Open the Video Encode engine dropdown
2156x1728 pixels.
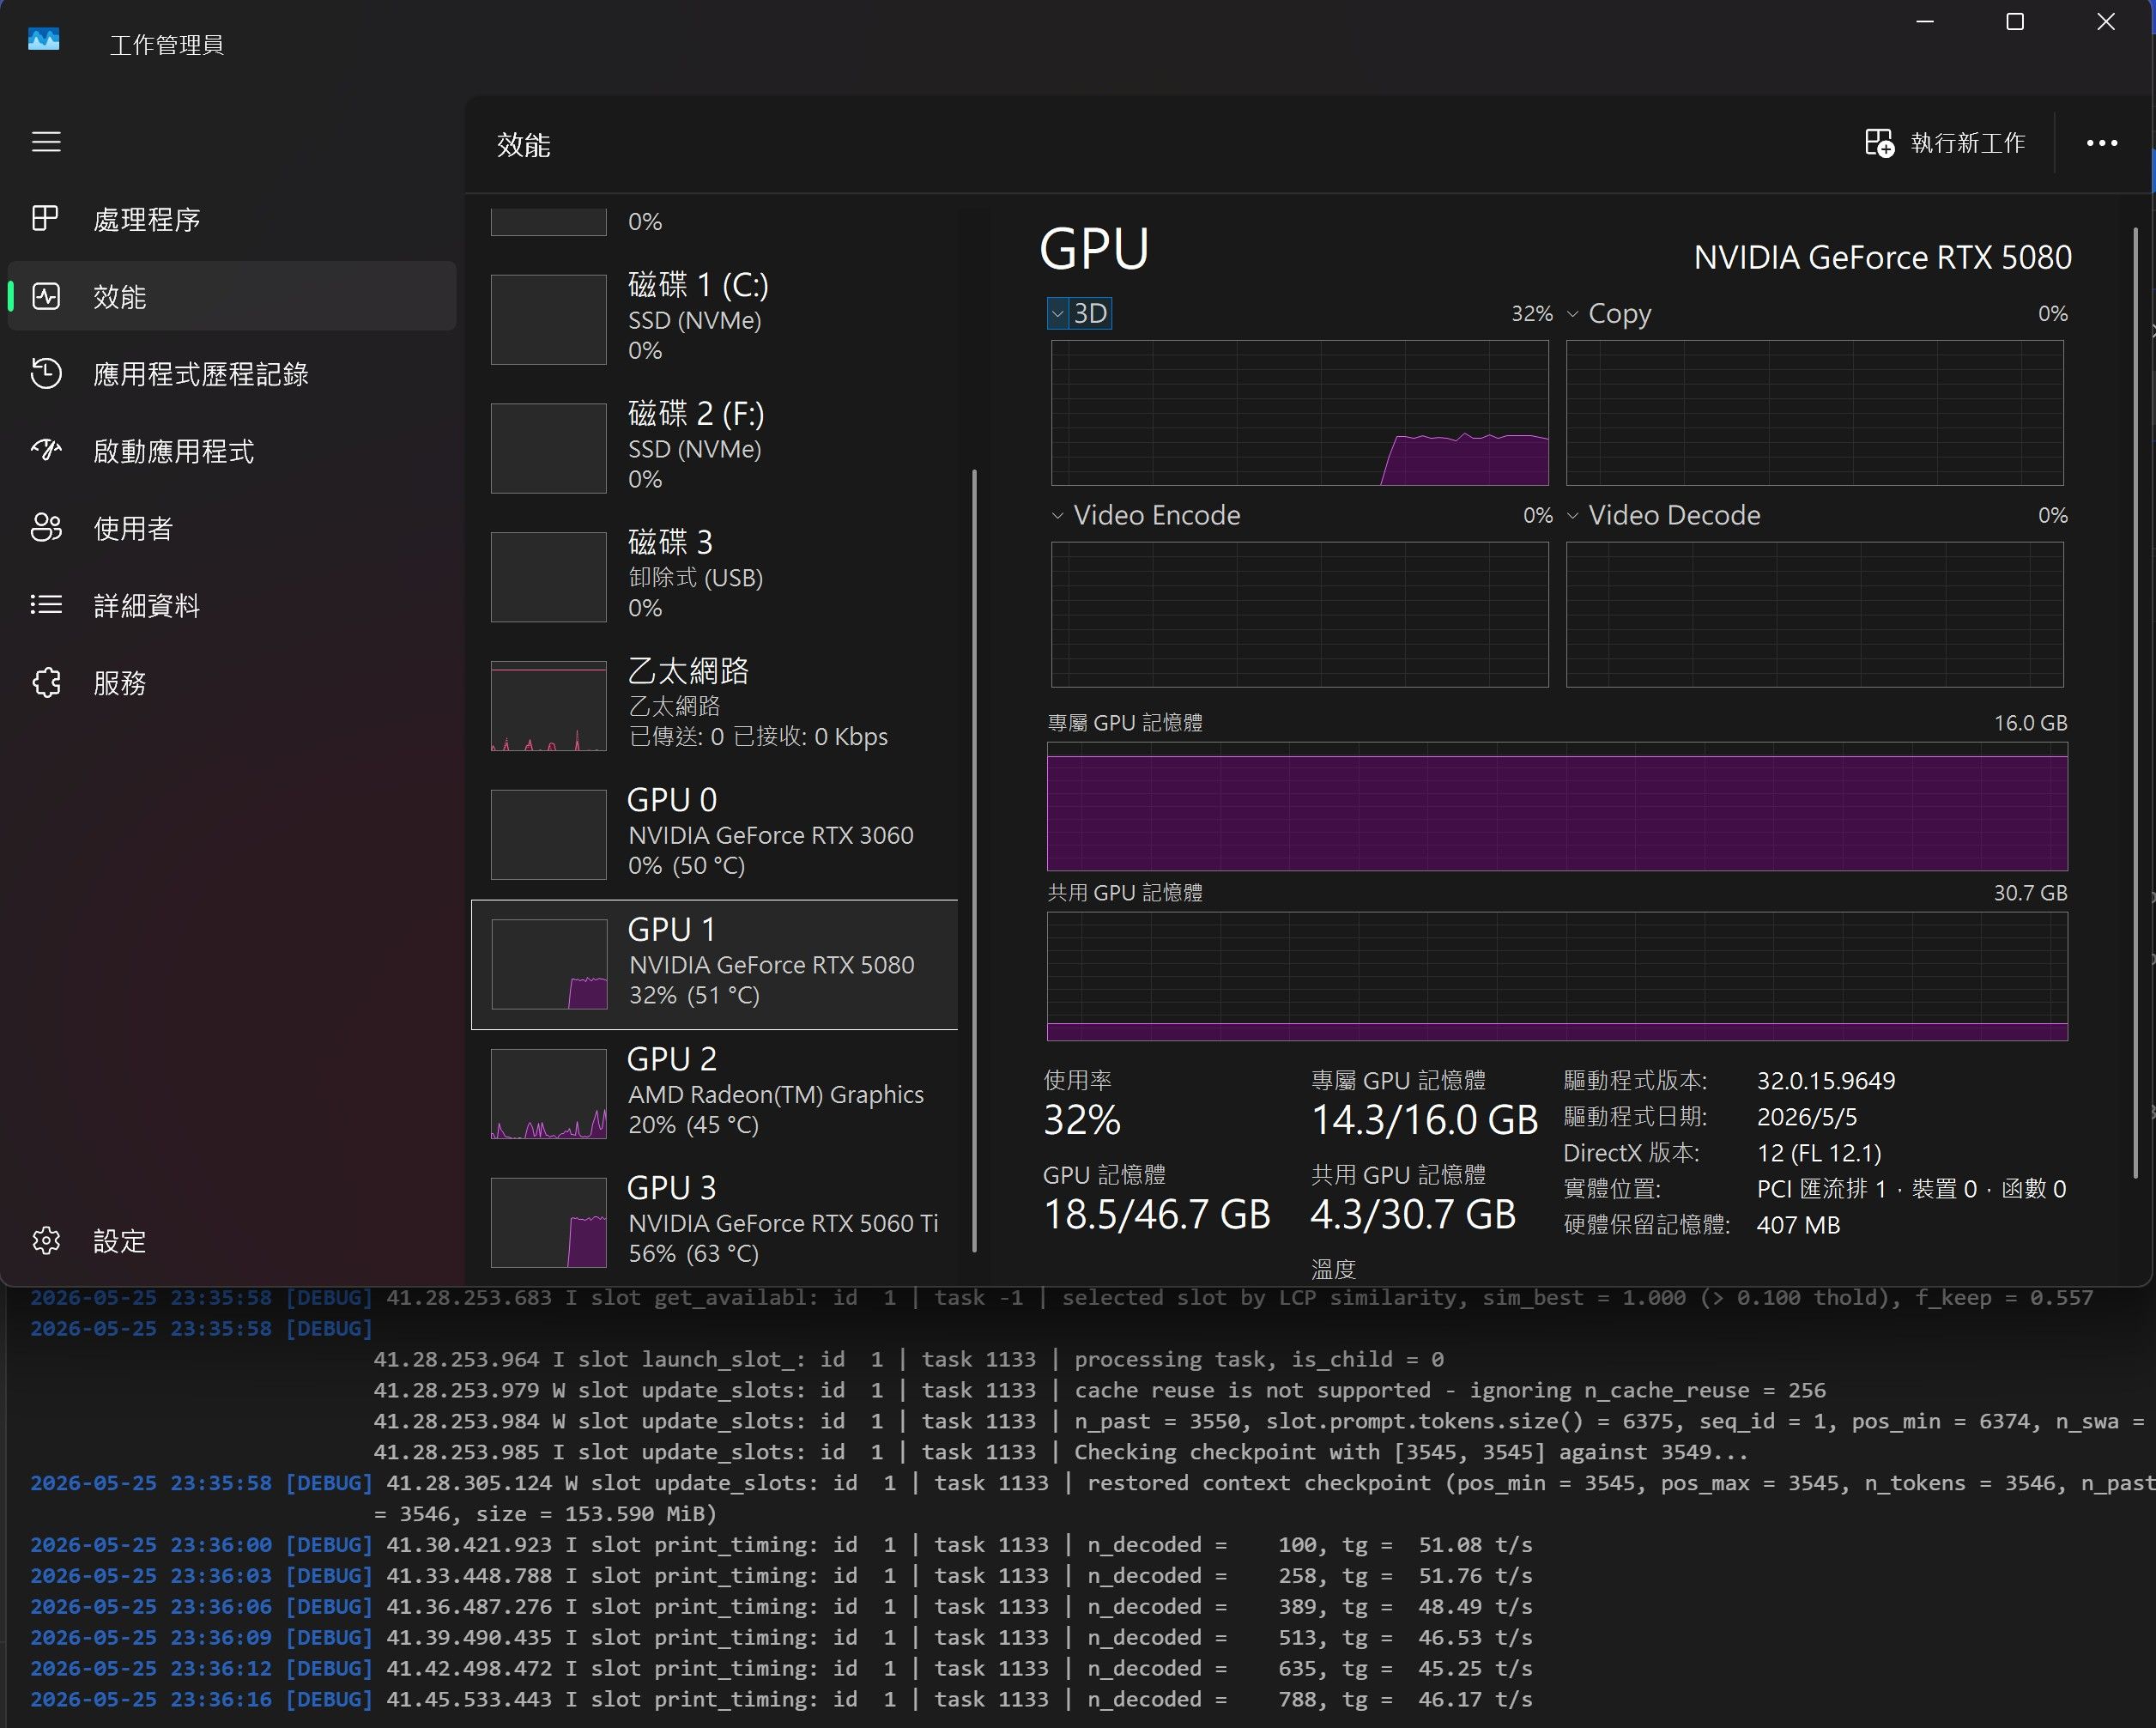[1146, 515]
